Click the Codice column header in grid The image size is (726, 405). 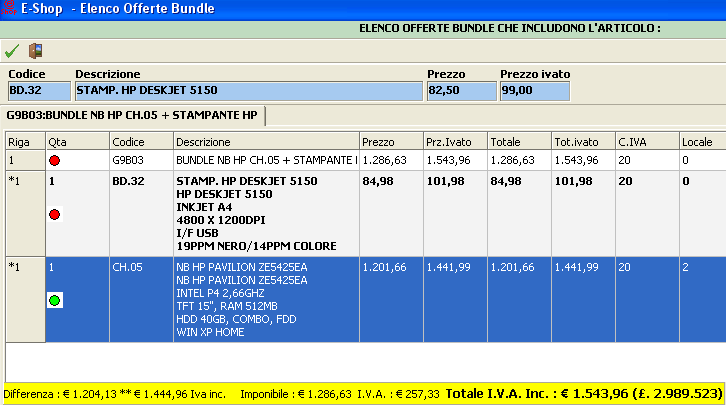pyautogui.click(x=141, y=142)
